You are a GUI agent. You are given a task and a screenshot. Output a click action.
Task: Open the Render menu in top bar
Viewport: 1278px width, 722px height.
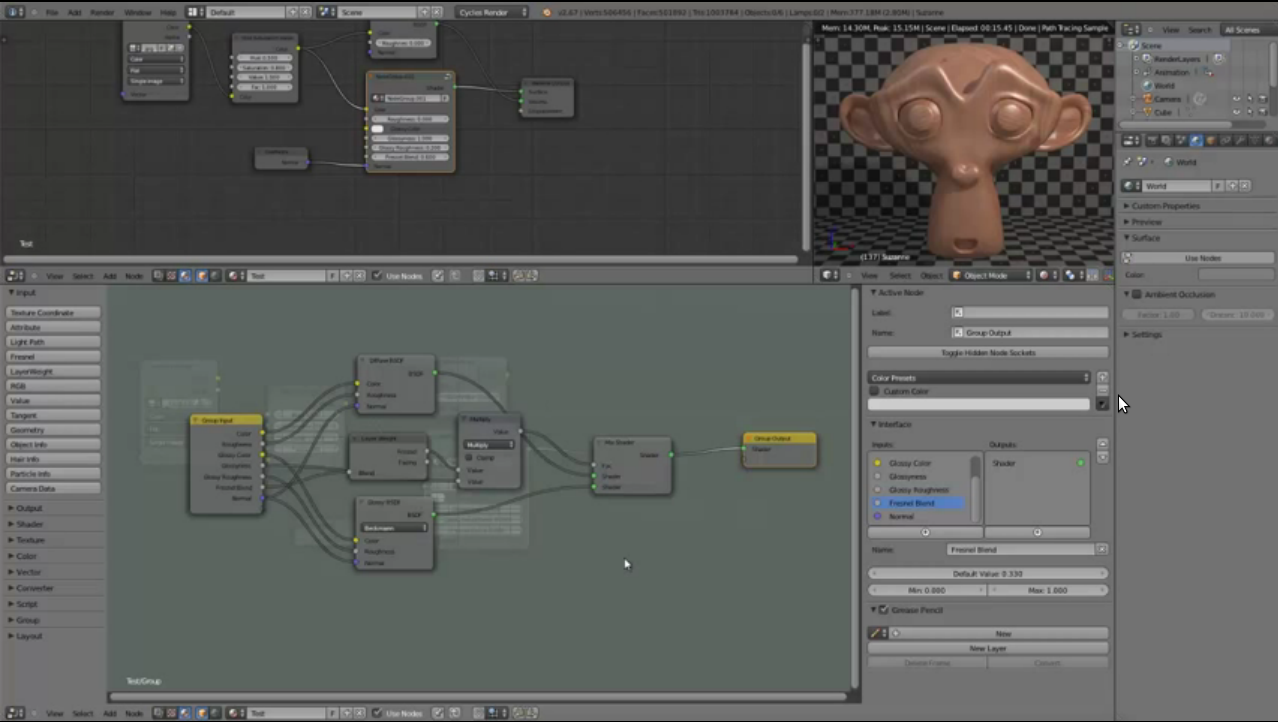pos(102,12)
